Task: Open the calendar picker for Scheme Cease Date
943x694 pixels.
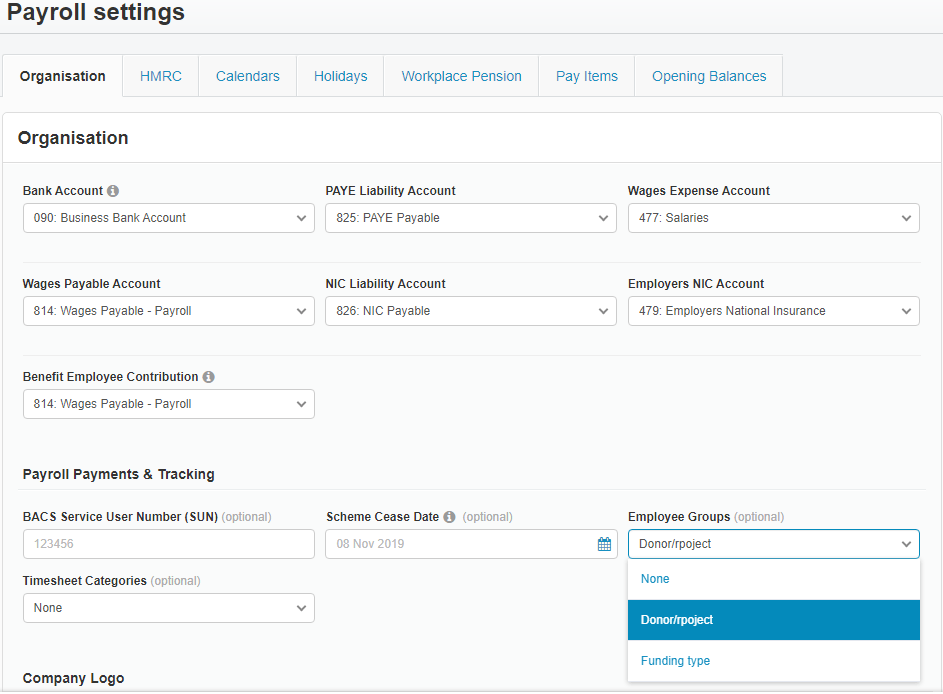Action: tap(604, 544)
